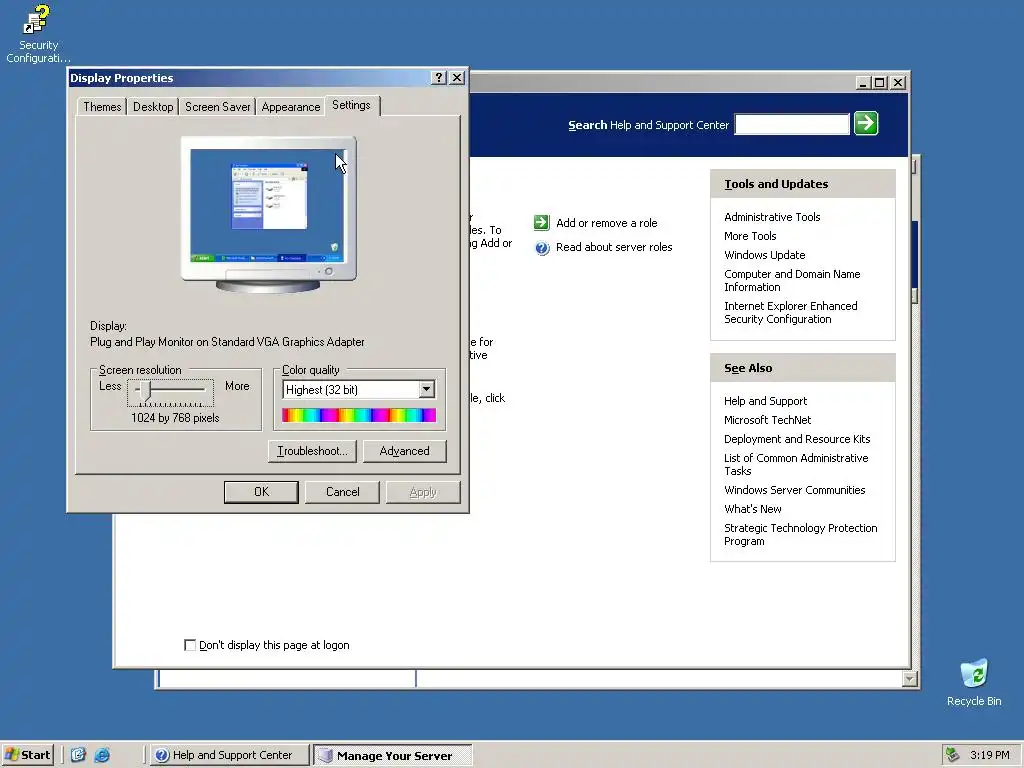Open Read about server roles link

point(614,247)
